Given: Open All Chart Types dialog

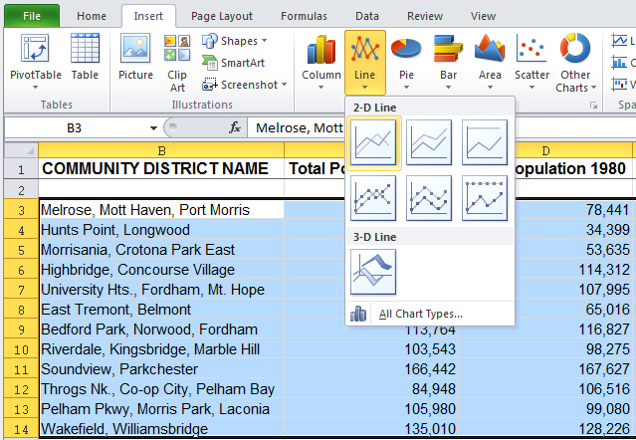Looking at the screenshot, I should click(x=430, y=314).
